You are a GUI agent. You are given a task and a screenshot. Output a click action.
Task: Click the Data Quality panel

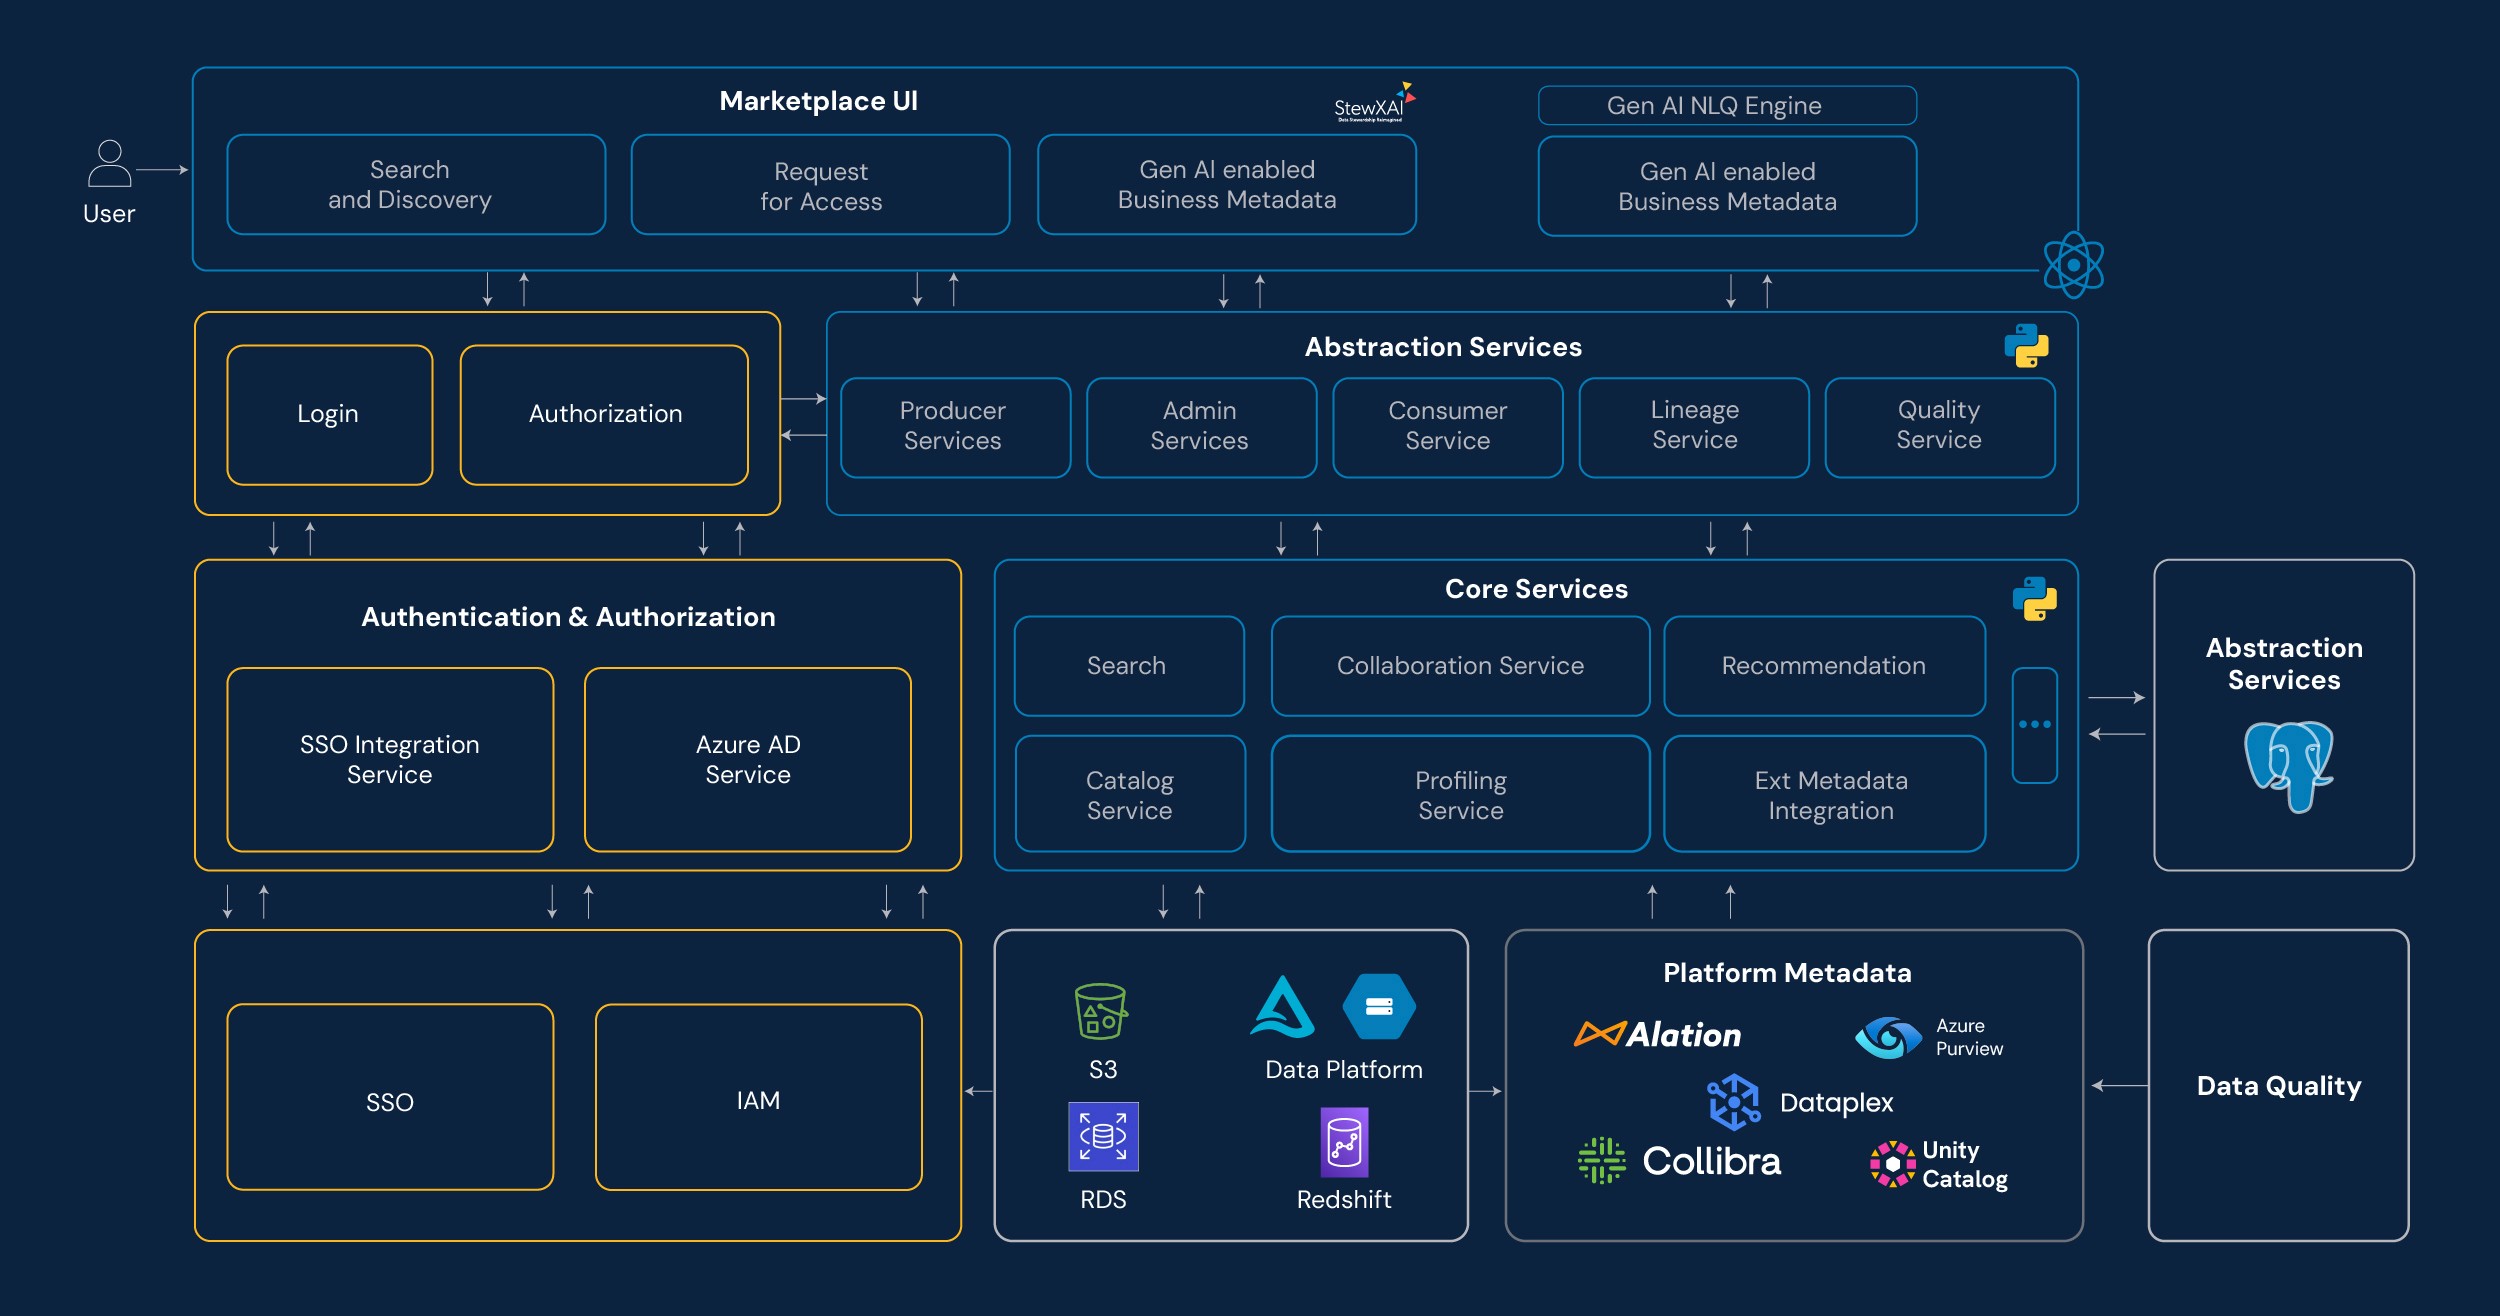click(x=2278, y=1086)
